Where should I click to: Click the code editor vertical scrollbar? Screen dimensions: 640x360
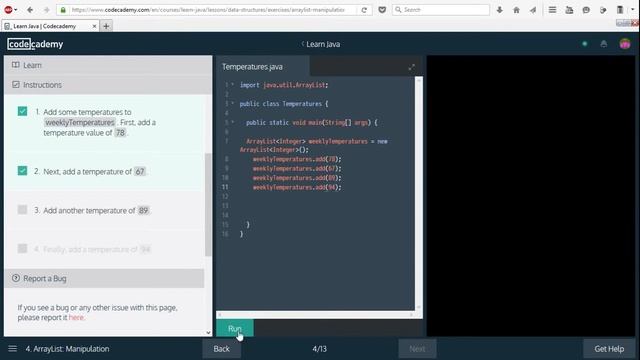click(418, 194)
